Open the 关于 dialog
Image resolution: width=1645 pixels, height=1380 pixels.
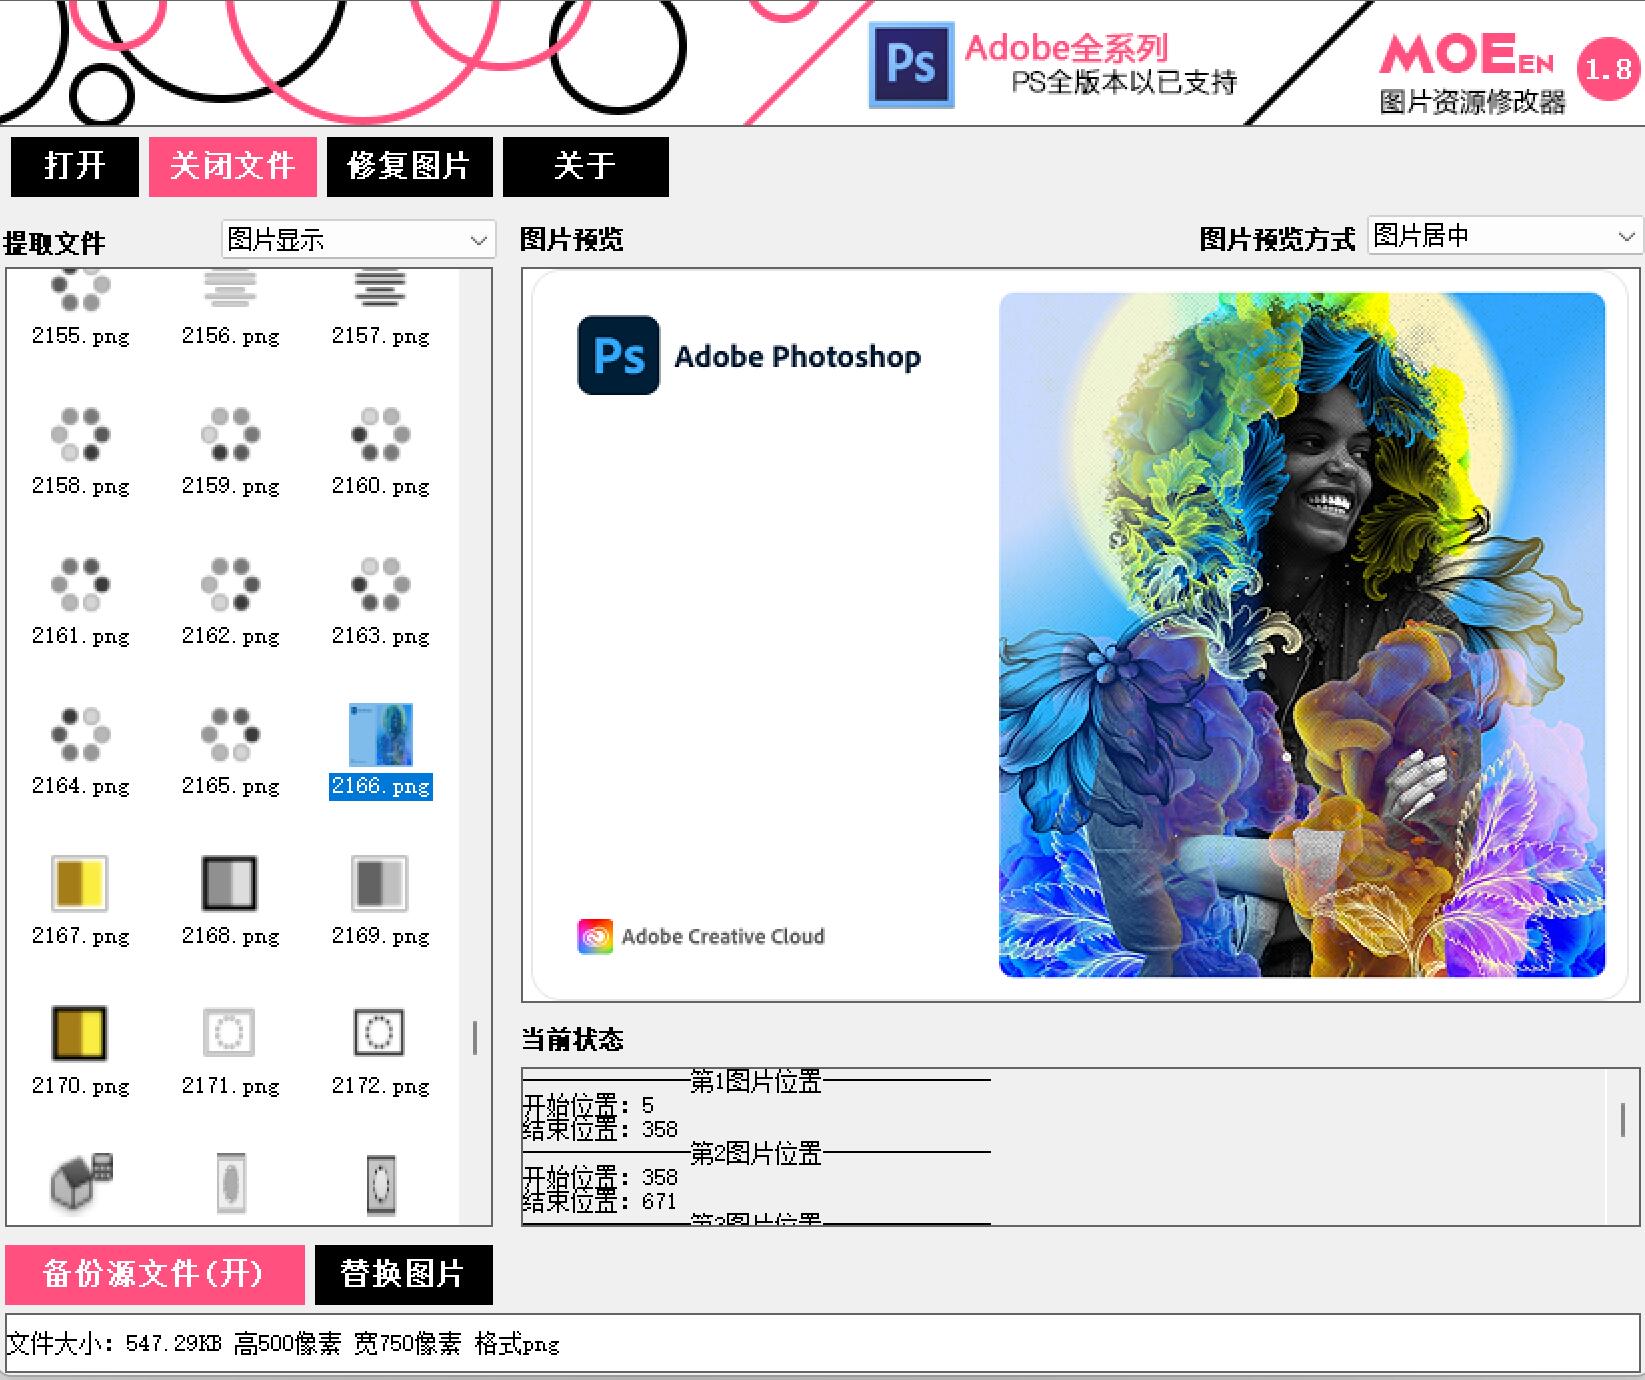click(585, 166)
